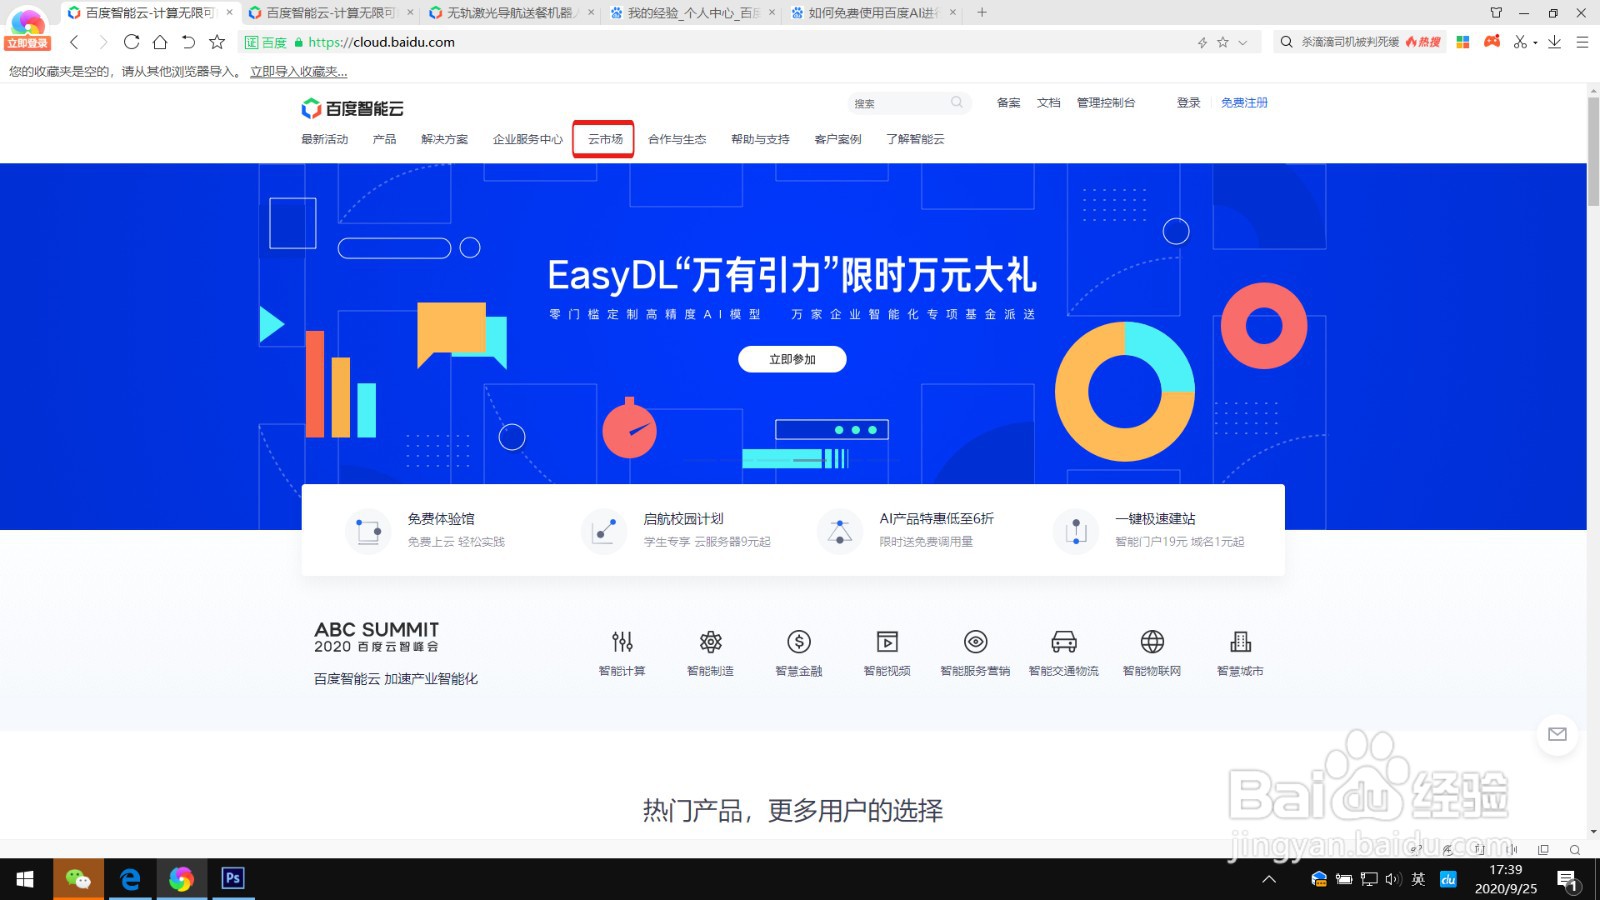The height and width of the screenshot is (900, 1600).
Task: Switch to the 如何免费使用百度AI tab
Action: coord(873,13)
